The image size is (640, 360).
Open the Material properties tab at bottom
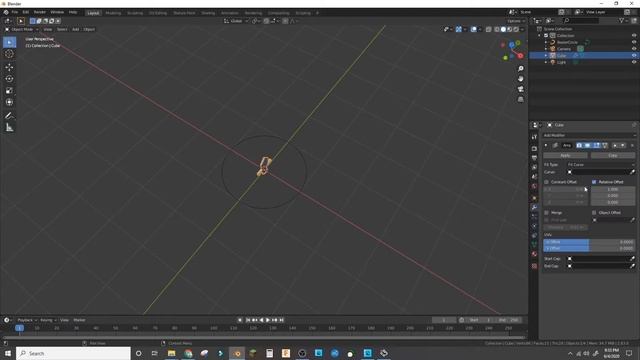(534, 254)
